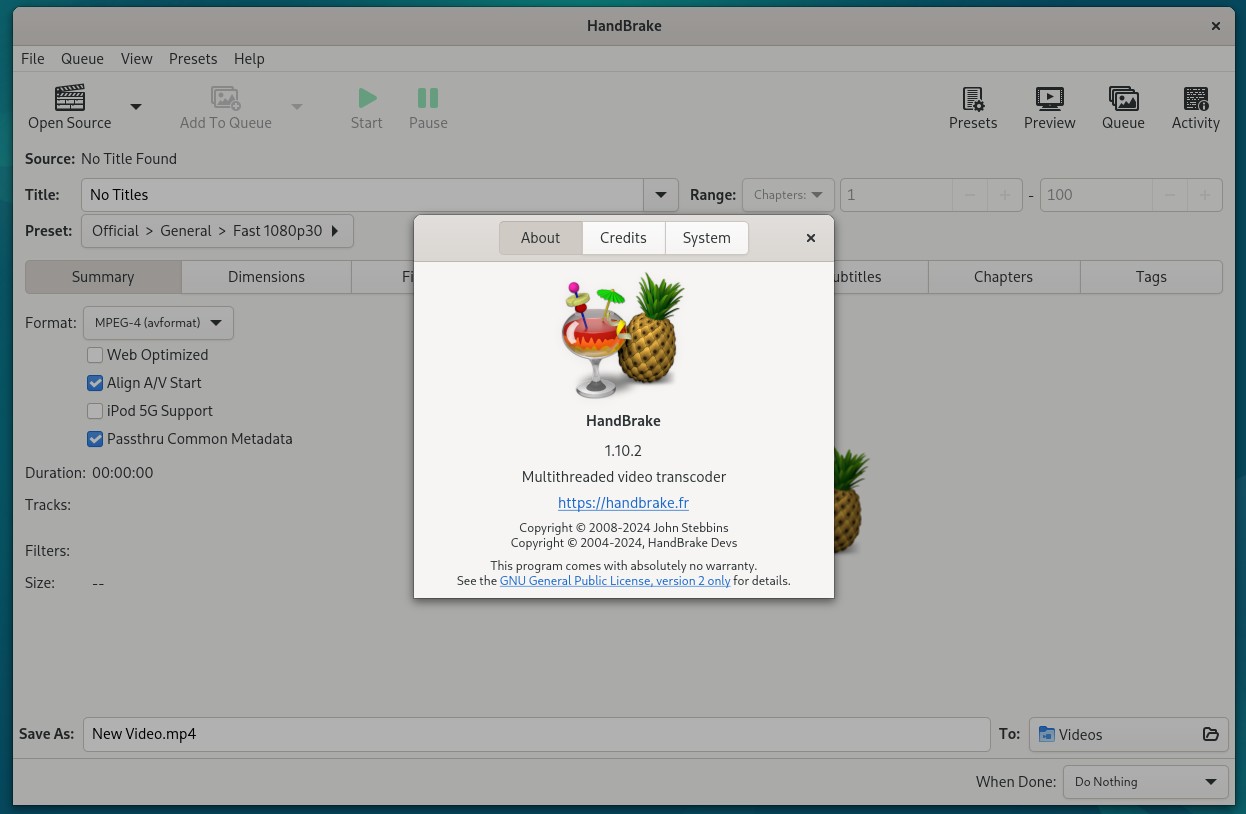This screenshot has height=814, width=1246.
Task: Click the Pause encoding icon
Action: coord(428,98)
